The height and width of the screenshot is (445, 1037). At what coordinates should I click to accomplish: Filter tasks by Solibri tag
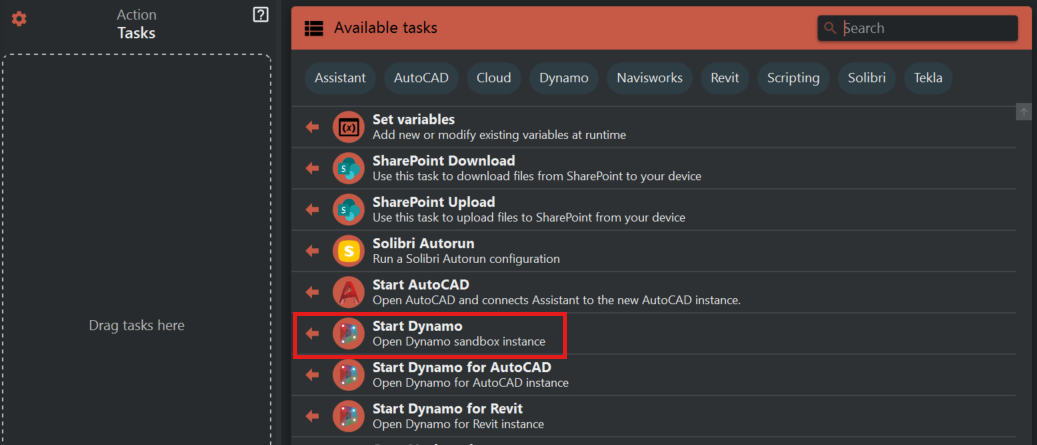[x=866, y=78]
